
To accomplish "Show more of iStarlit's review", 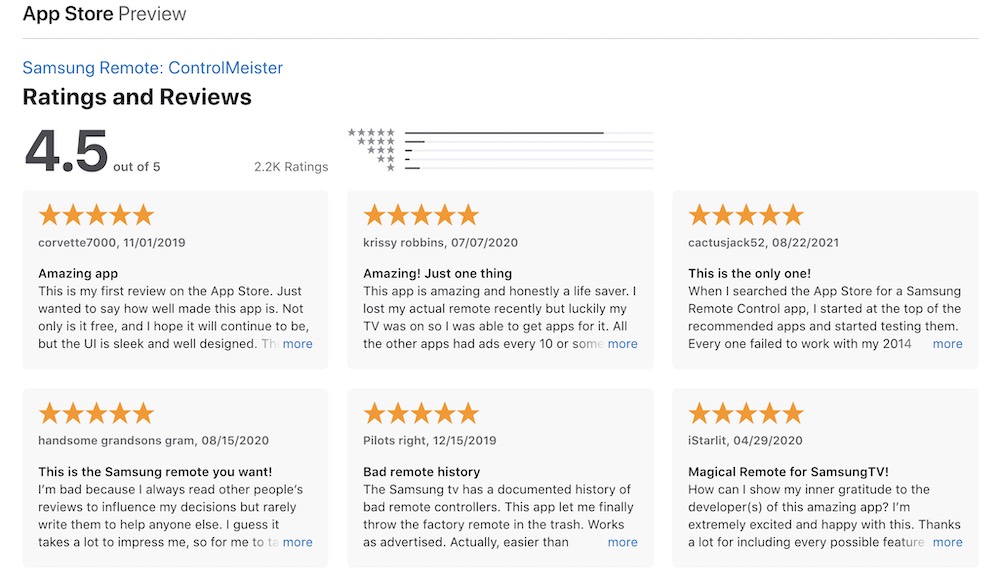I will pyautogui.click(x=947, y=542).
